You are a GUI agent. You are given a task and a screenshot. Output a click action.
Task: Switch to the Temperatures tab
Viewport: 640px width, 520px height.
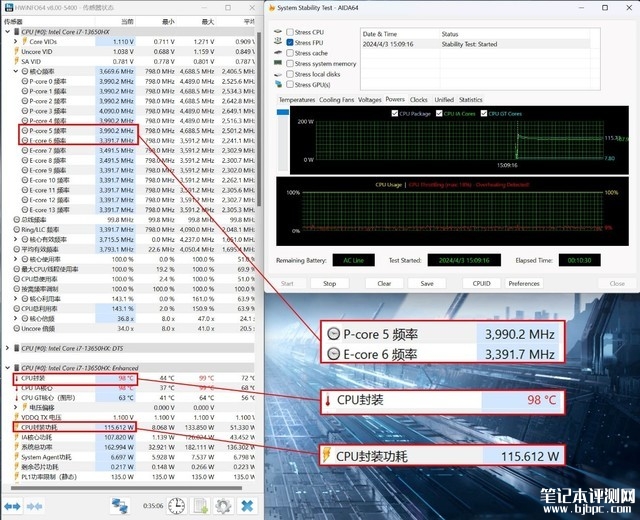297,100
